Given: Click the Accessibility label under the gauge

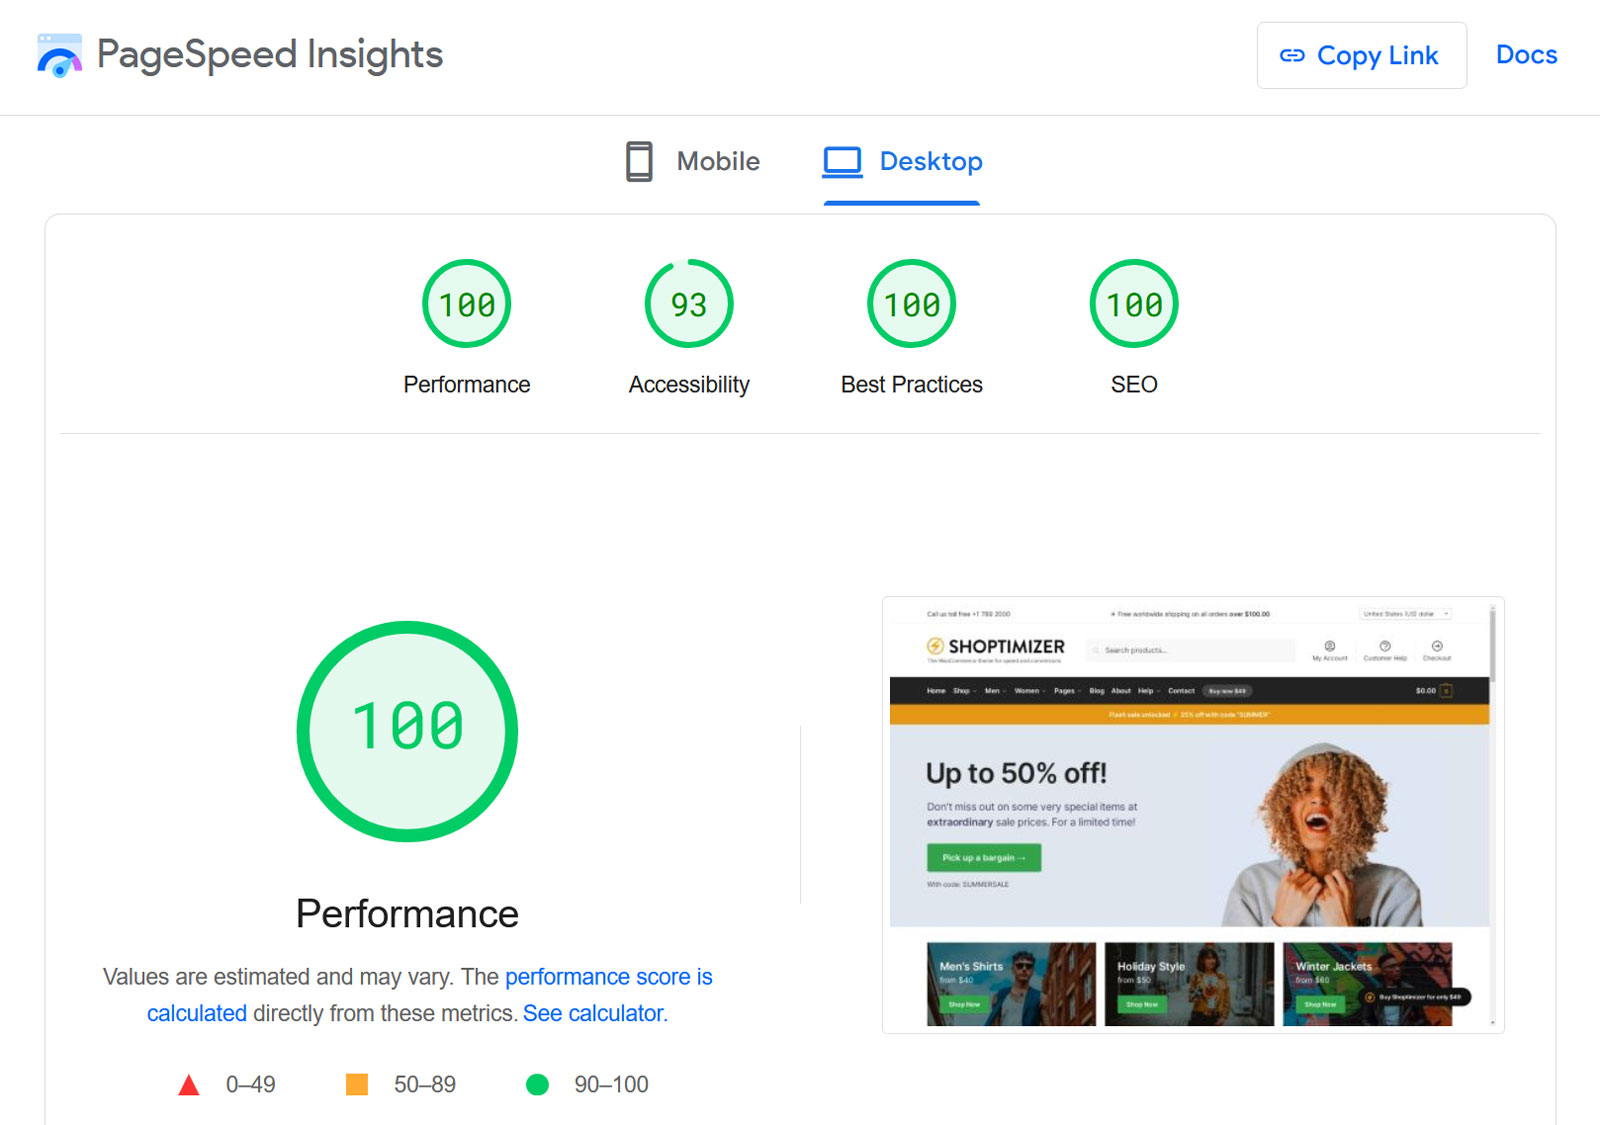Looking at the screenshot, I should 689,385.
